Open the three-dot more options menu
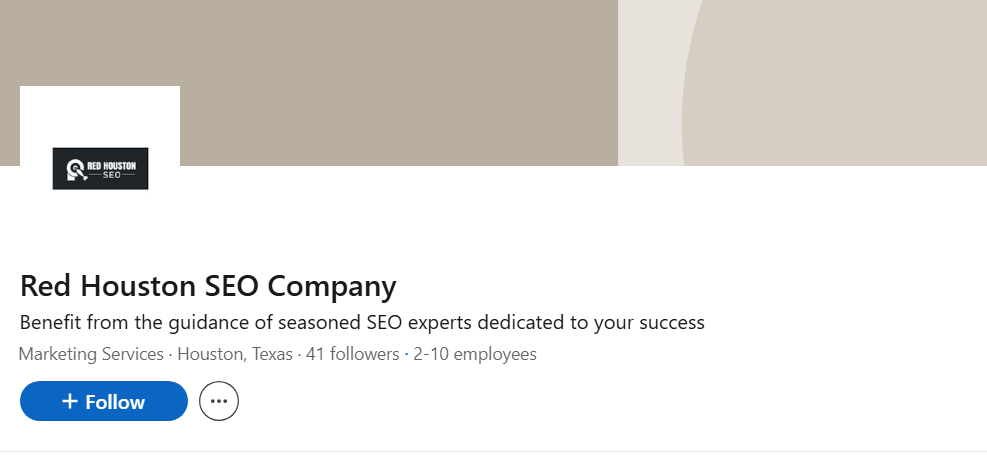 [x=219, y=401]
